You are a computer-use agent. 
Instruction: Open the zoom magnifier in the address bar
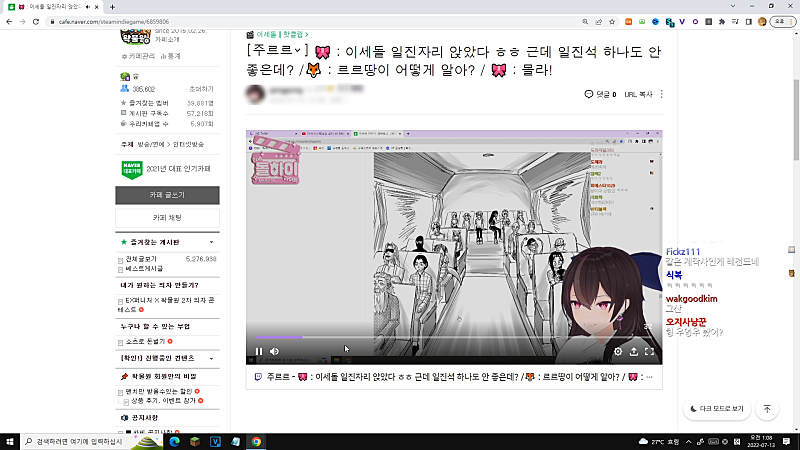(585, 21)
